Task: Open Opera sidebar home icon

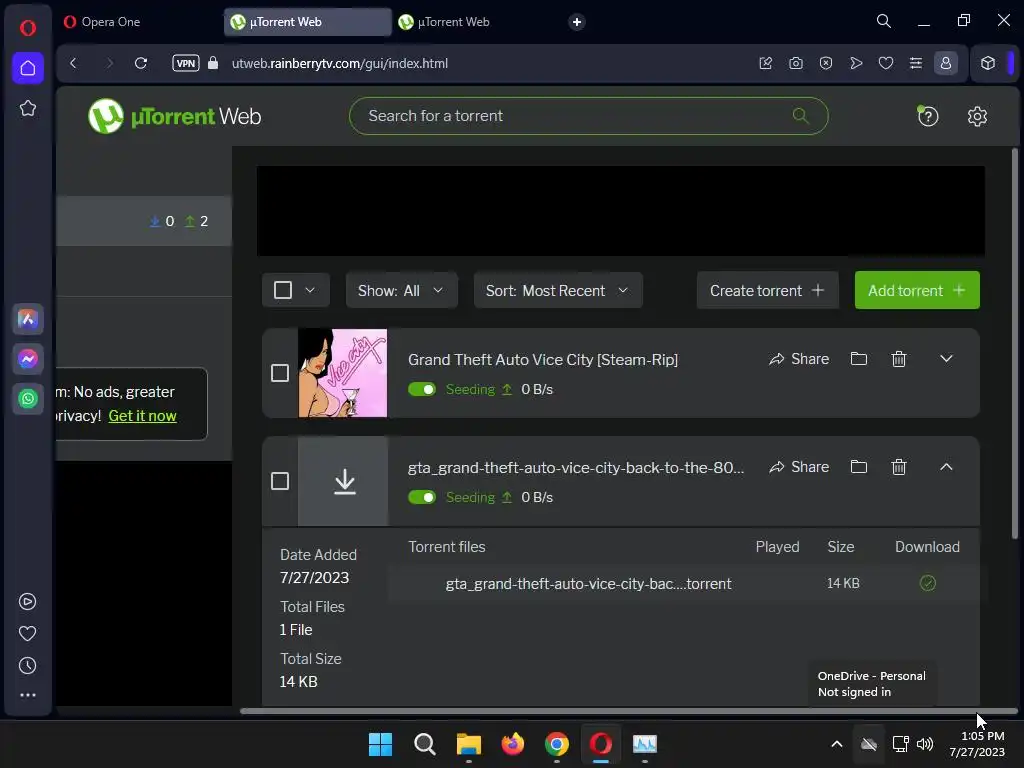Action: [28, 68]
